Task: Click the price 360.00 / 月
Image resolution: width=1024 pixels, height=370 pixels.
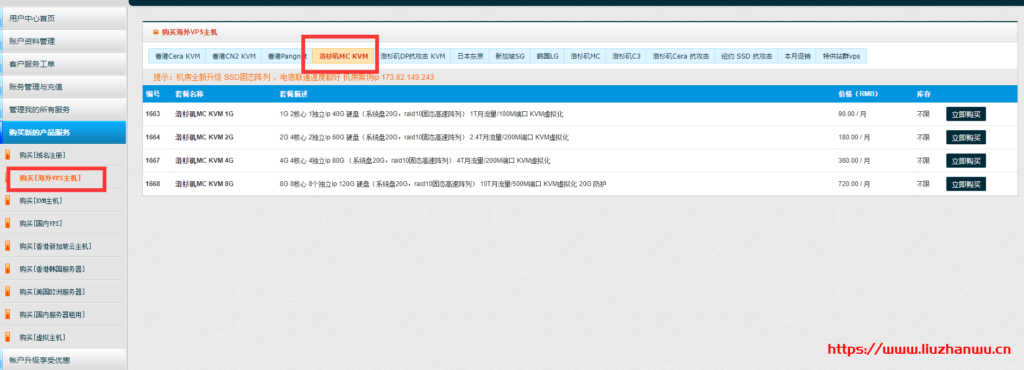Action: (854, 161)
